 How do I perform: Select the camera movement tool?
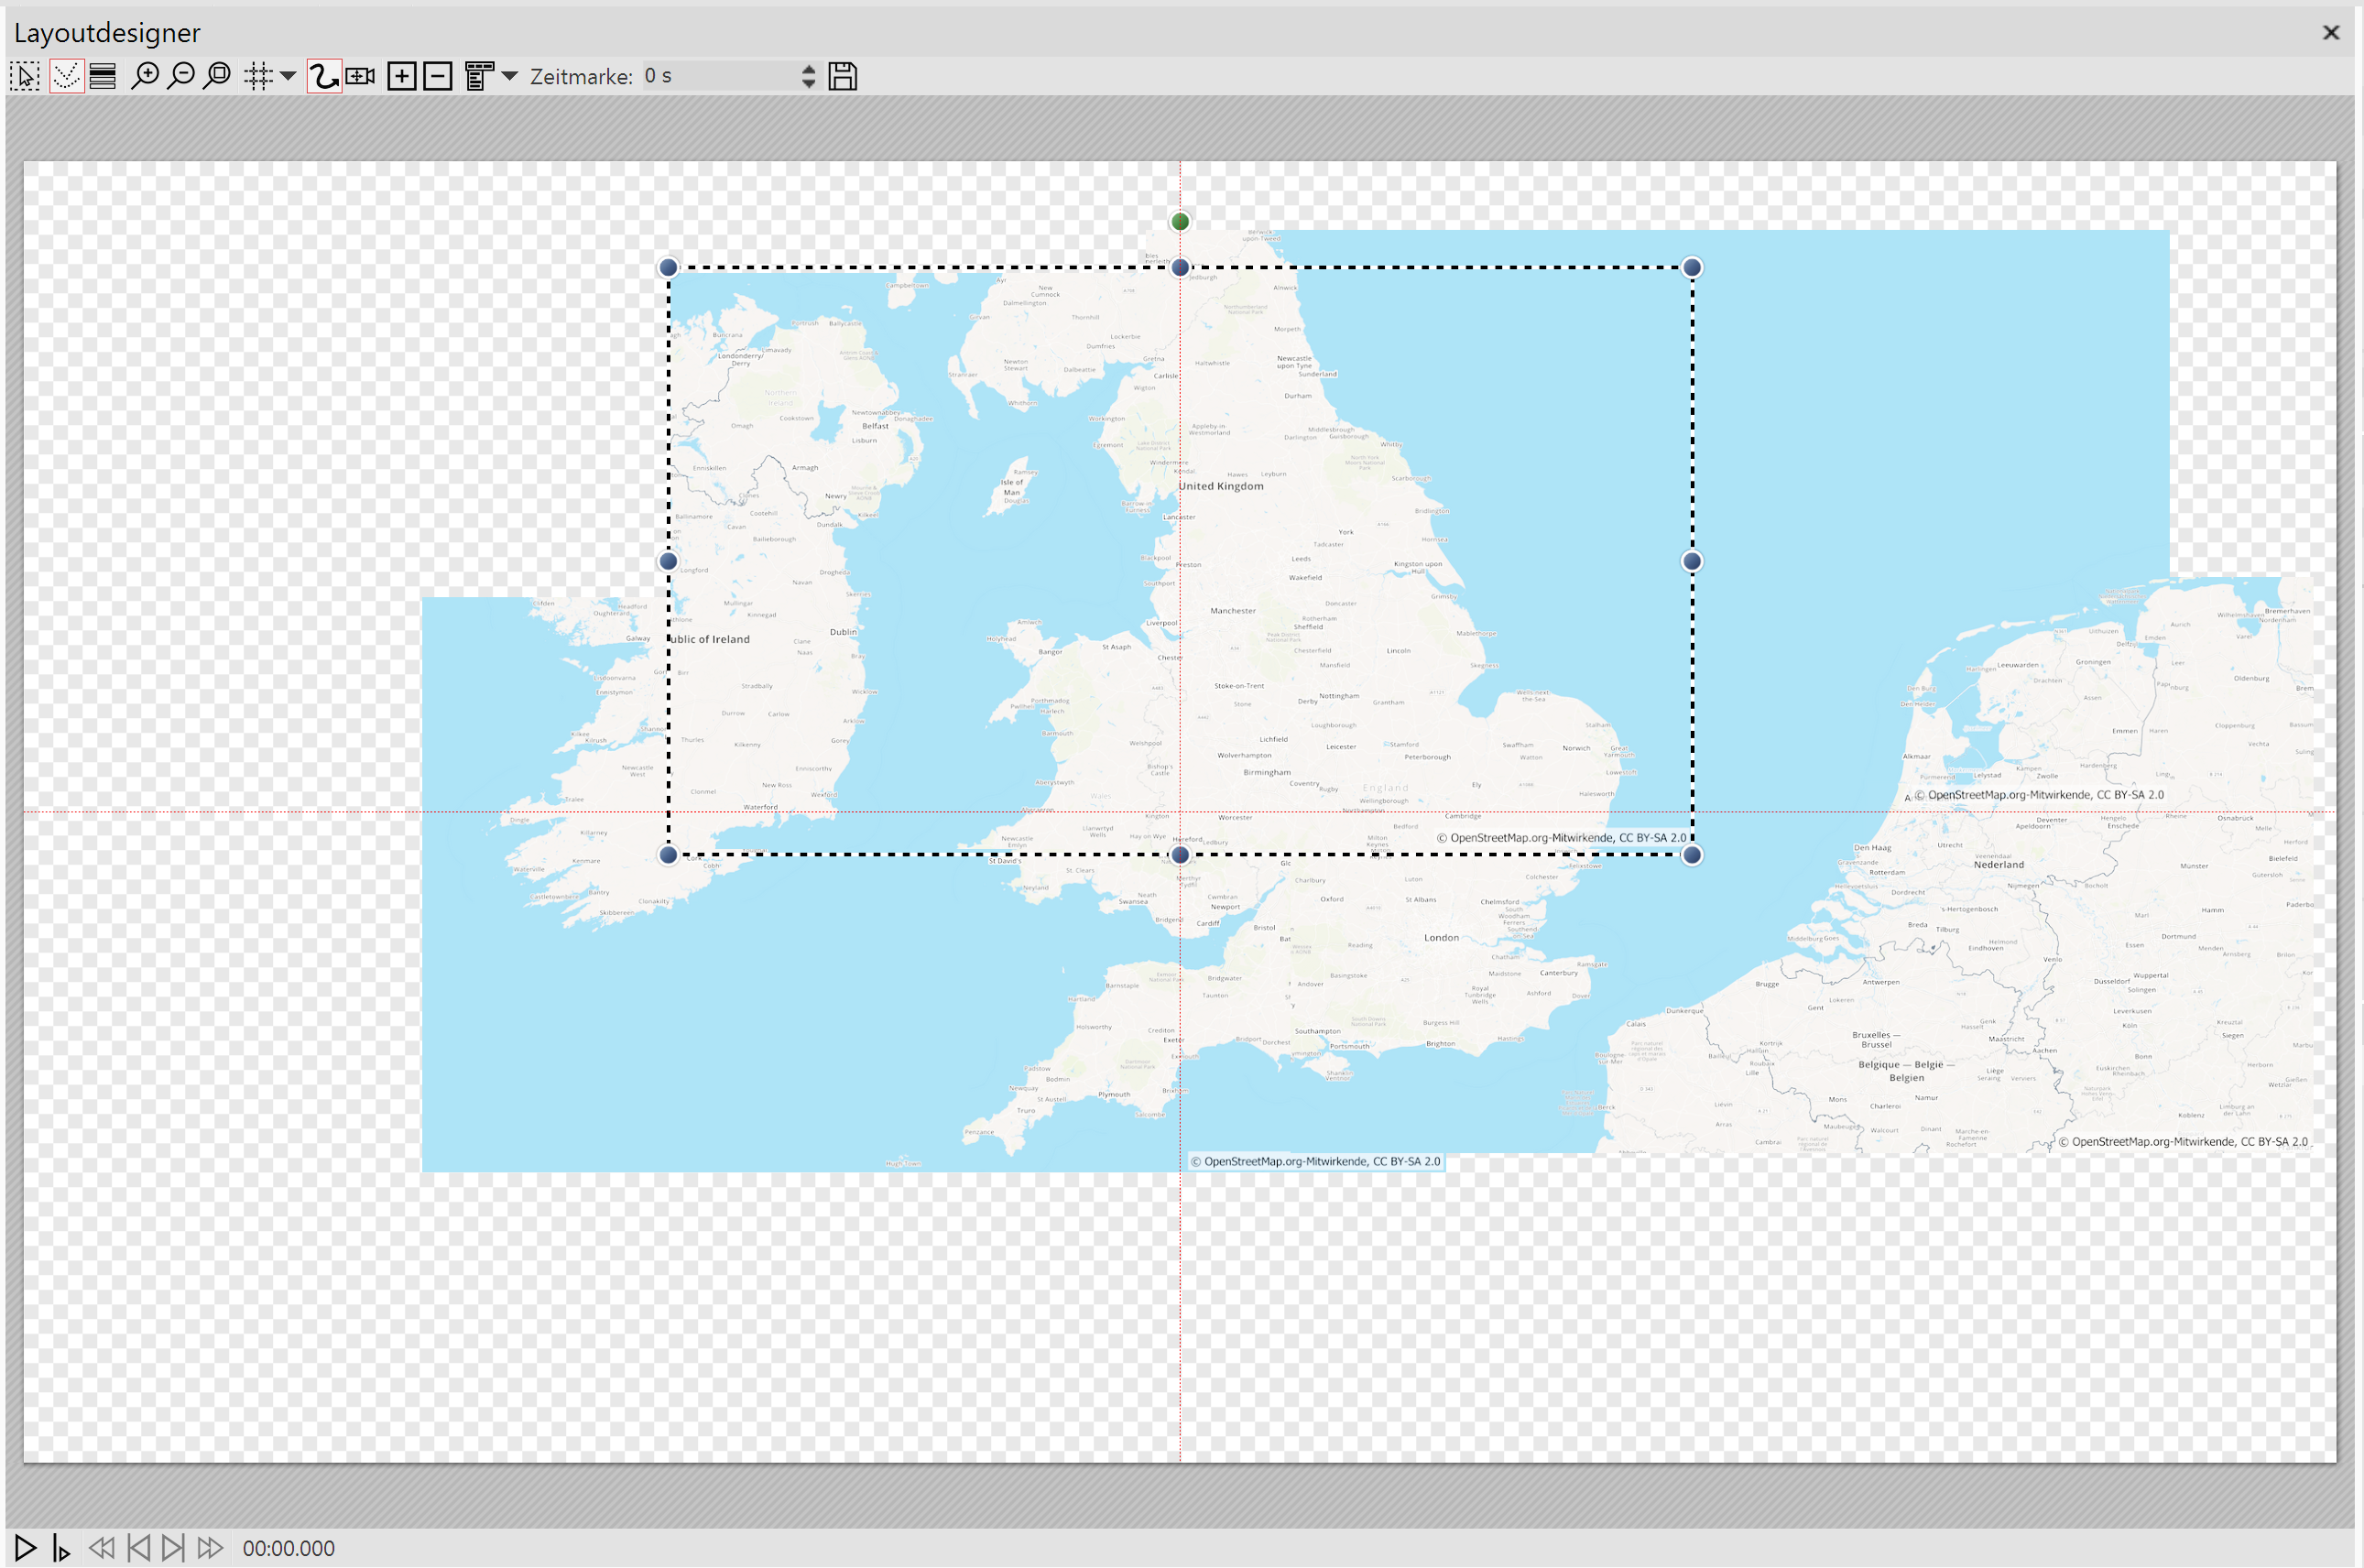pyautogui.click(x=360, y=75)
